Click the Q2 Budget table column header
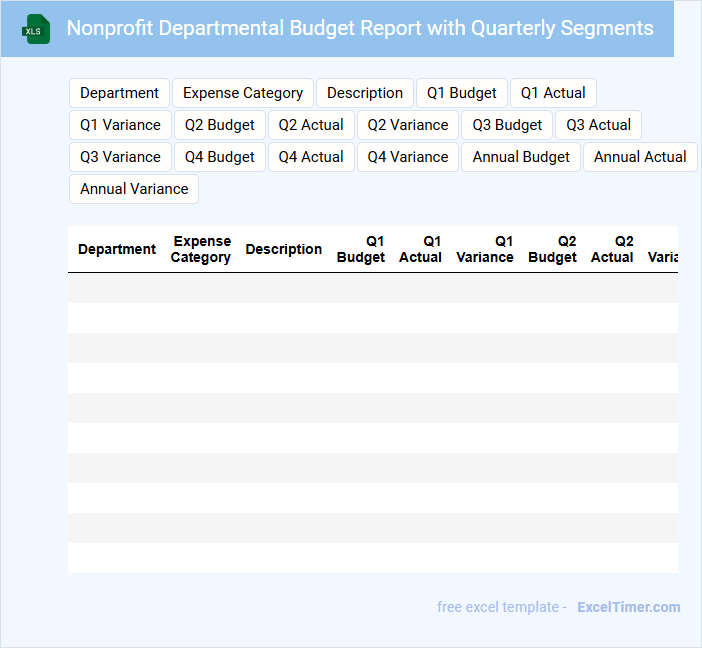The image size is (702, 648). [x=552, y=249]
